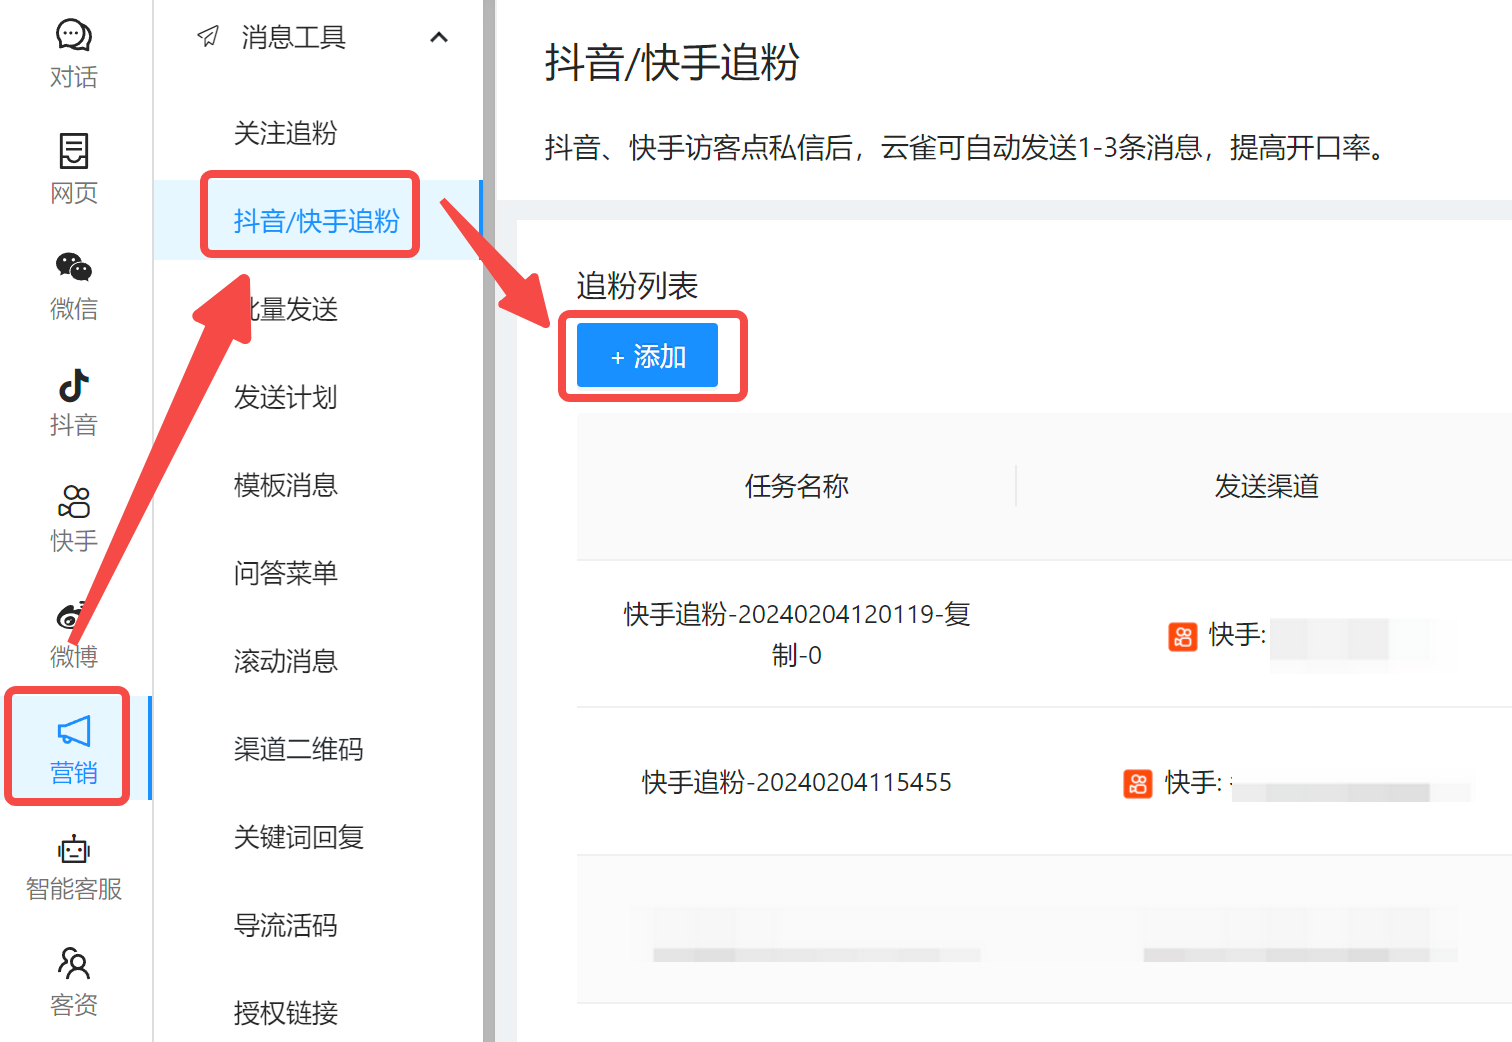Open 发送计划 in the submenu
This screenshot has width=1512, height=1042.
[x=285, y=397]
